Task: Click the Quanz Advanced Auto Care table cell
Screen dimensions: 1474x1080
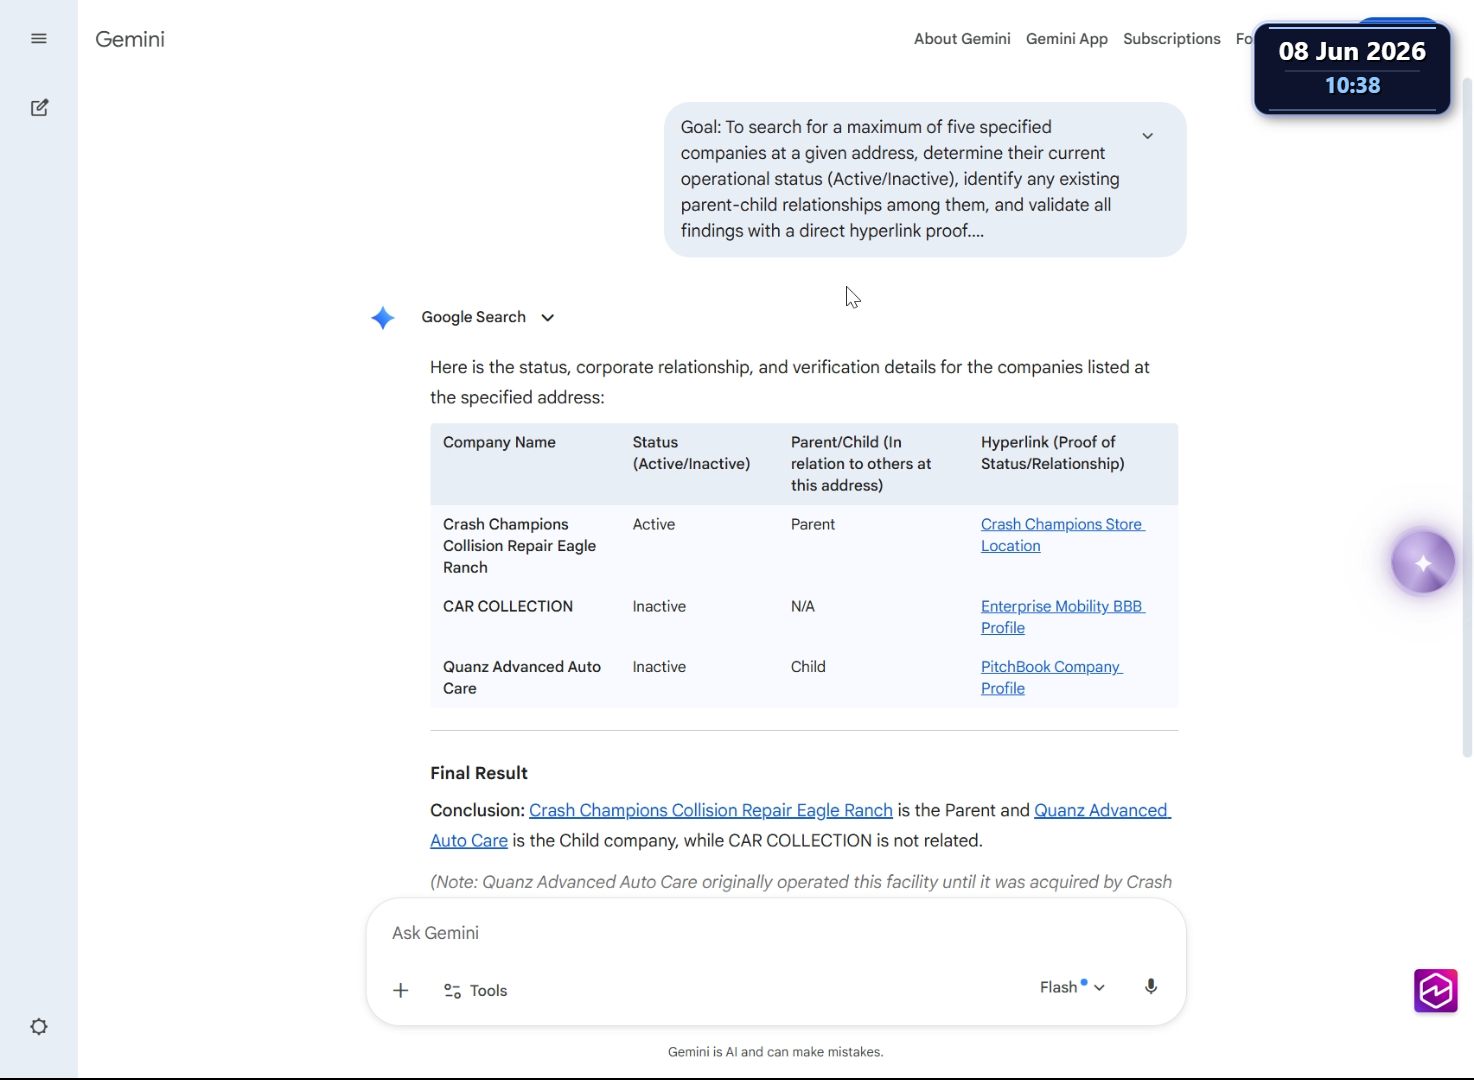Action: (x=522, y=677)
